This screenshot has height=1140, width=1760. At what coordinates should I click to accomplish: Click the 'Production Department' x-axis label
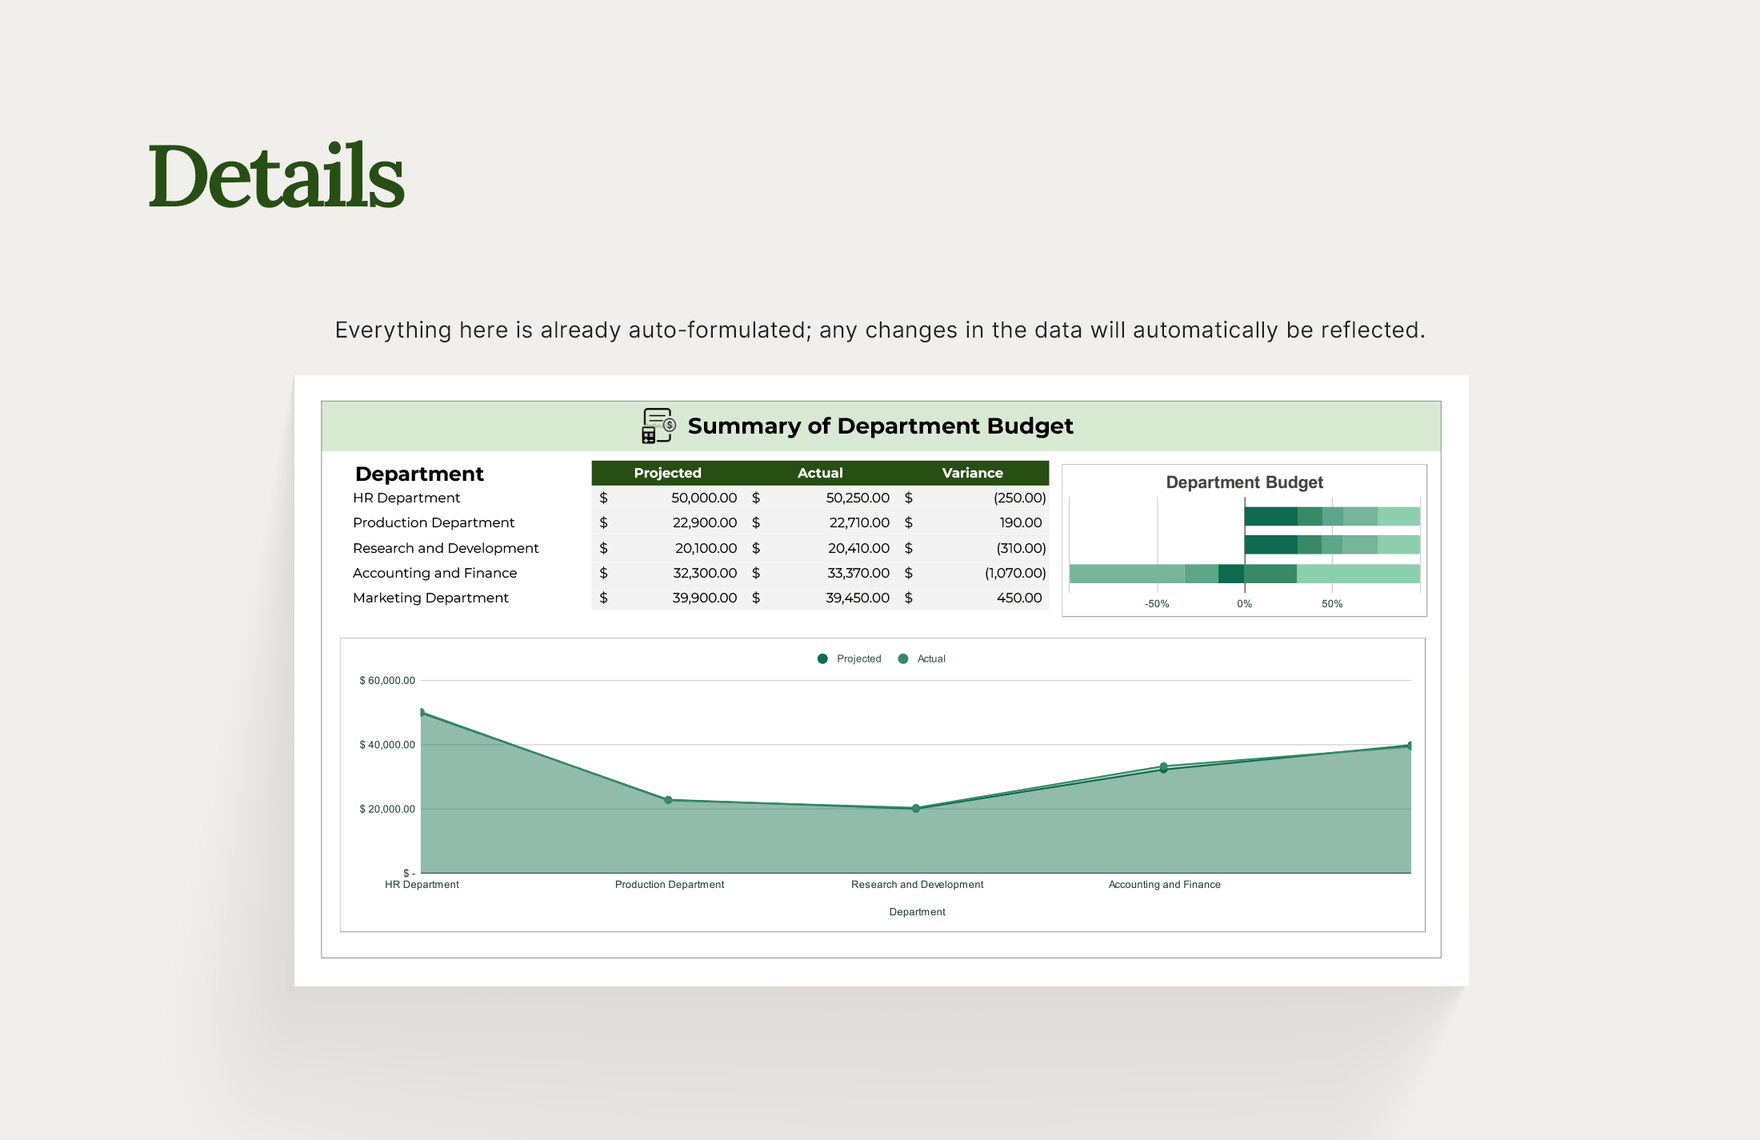coord(669,885)
